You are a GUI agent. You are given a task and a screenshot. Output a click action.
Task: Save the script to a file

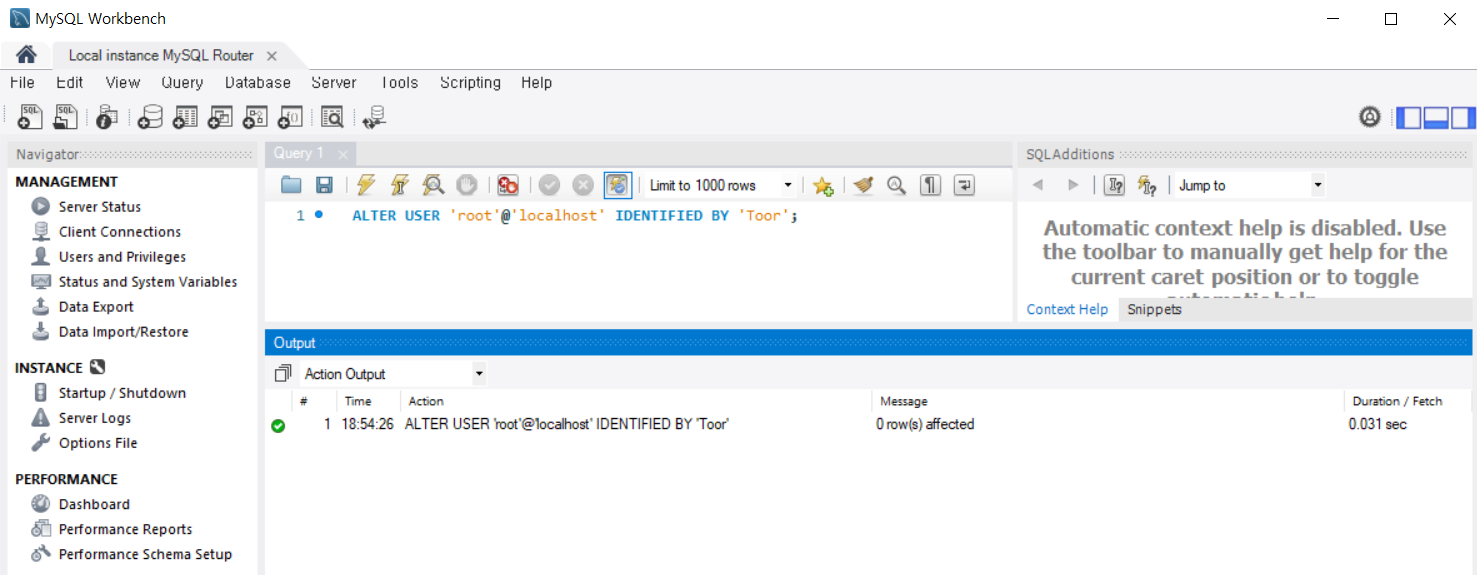324,185
